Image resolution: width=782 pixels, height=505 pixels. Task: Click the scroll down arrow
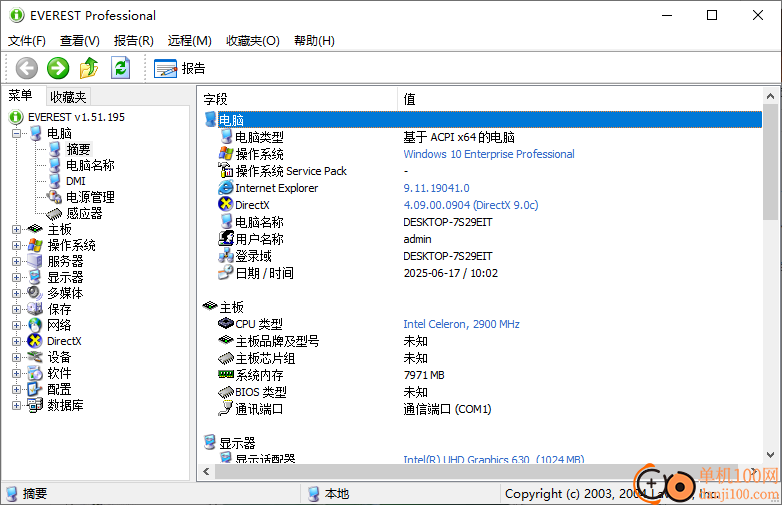point(771,455)
